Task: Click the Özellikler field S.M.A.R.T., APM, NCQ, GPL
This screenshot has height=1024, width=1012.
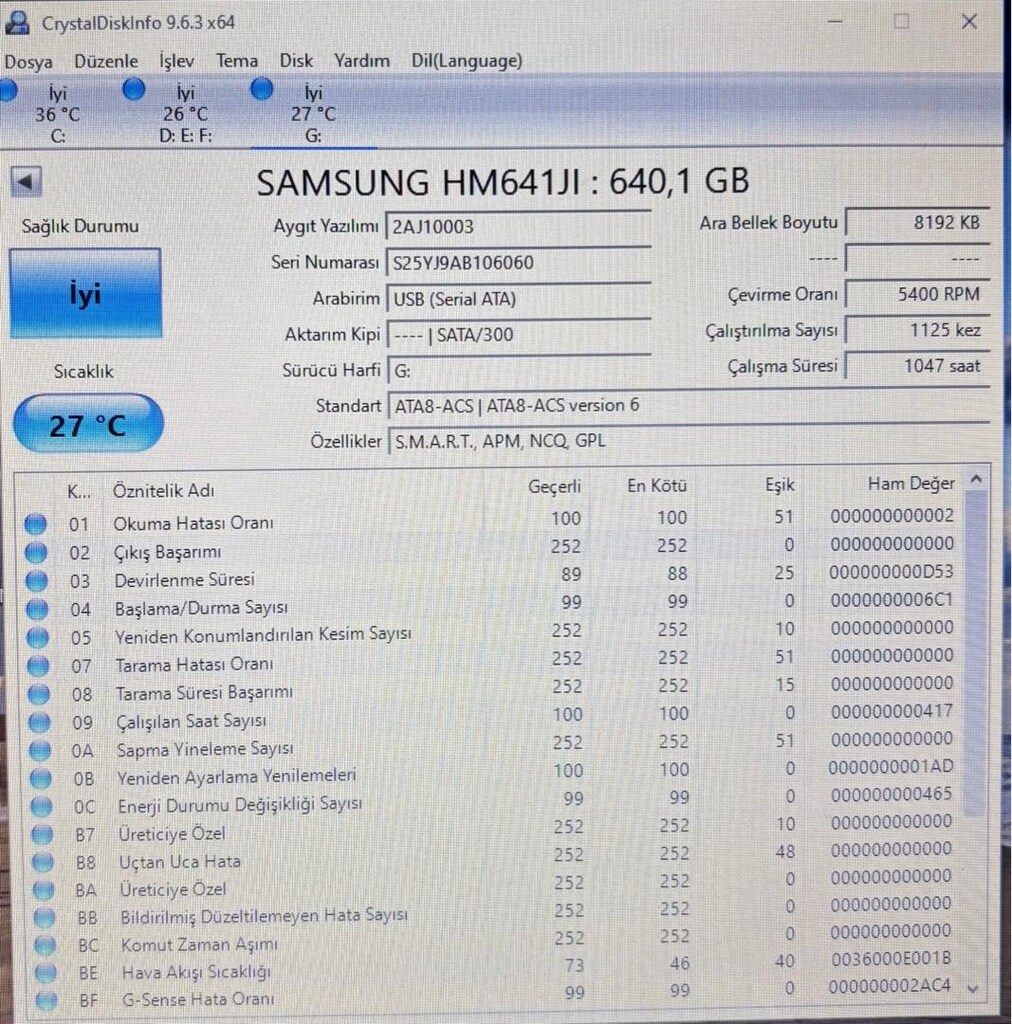Action: [689, 441]
